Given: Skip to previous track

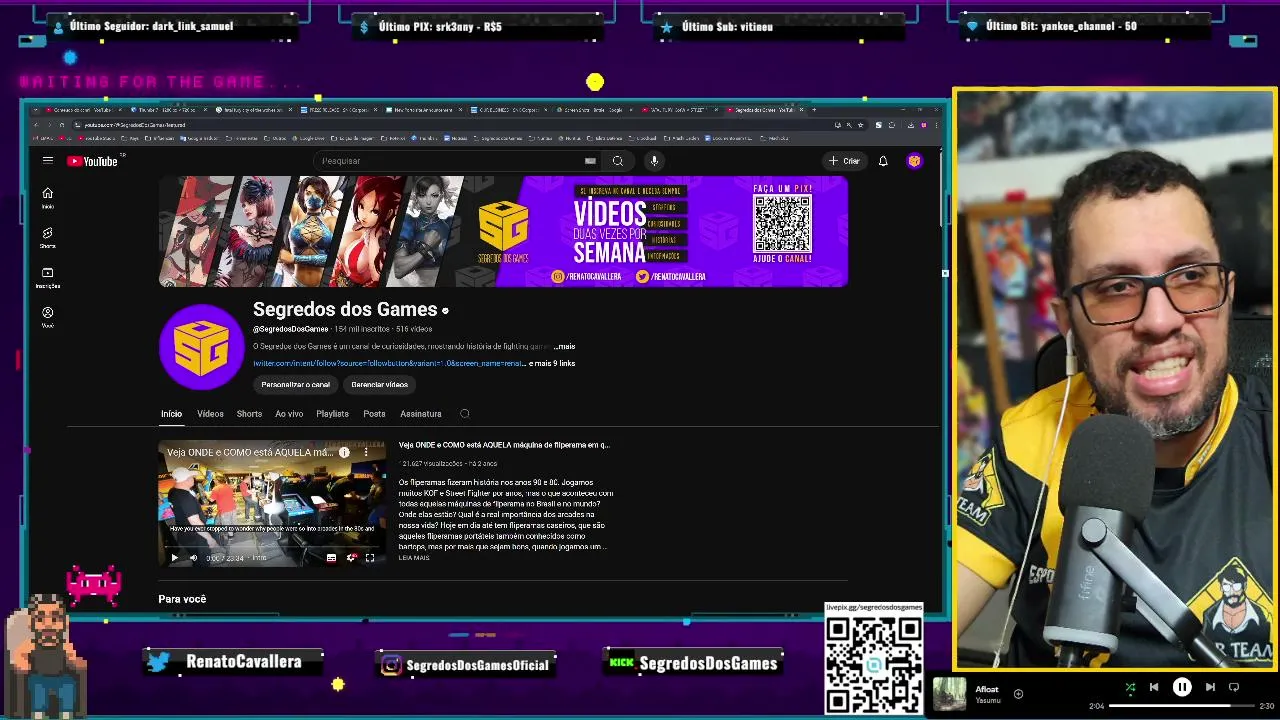Looking at the screenshot, I should click(x=1154, y=688).
